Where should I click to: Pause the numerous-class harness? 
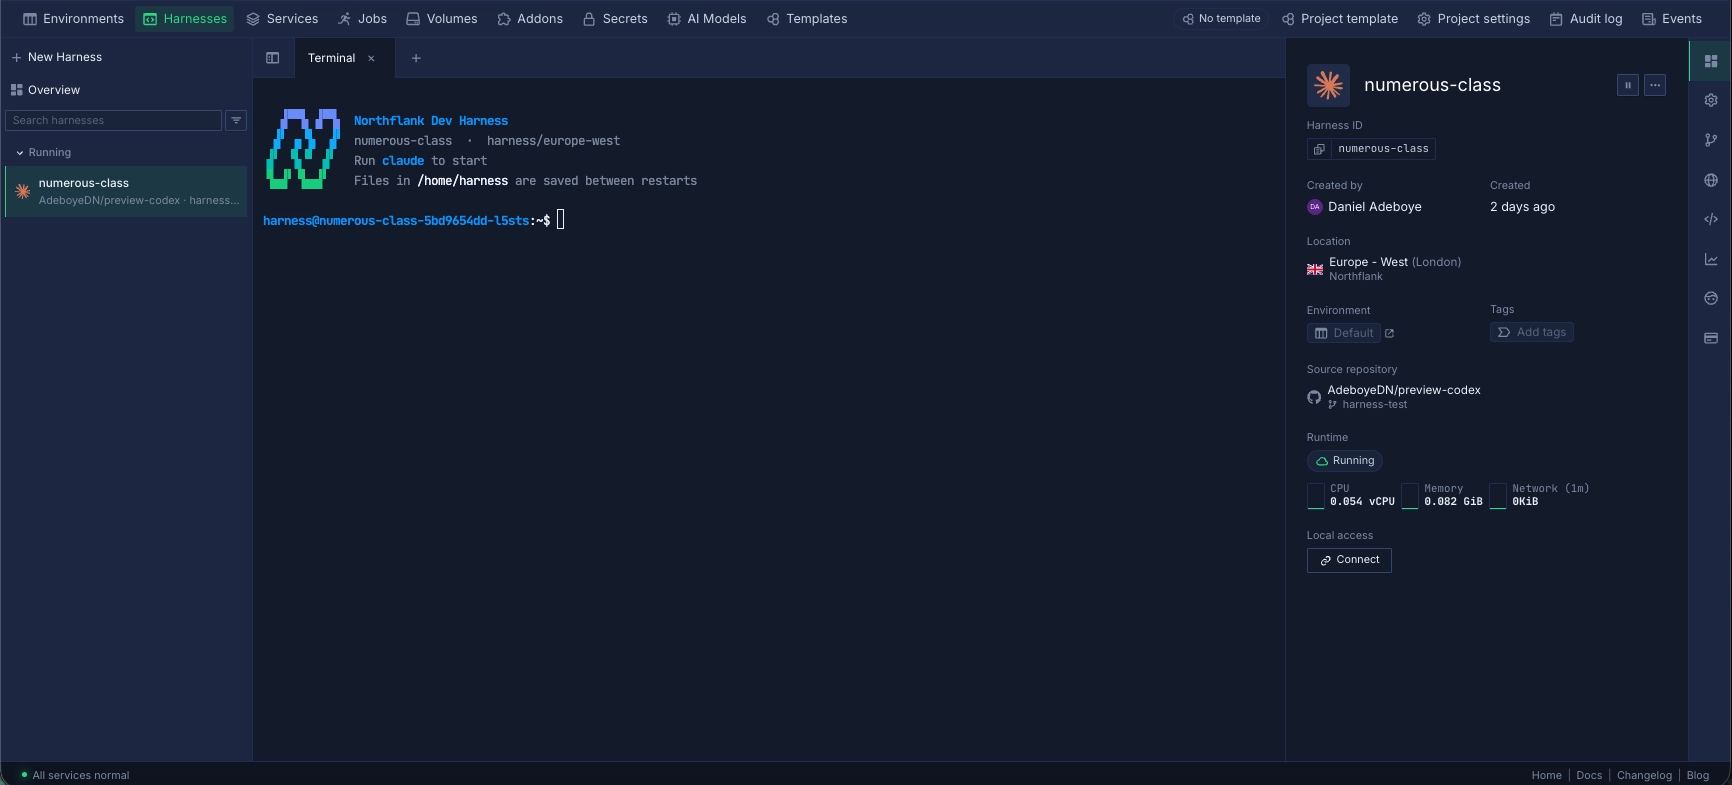click(x=1627, y=85)
